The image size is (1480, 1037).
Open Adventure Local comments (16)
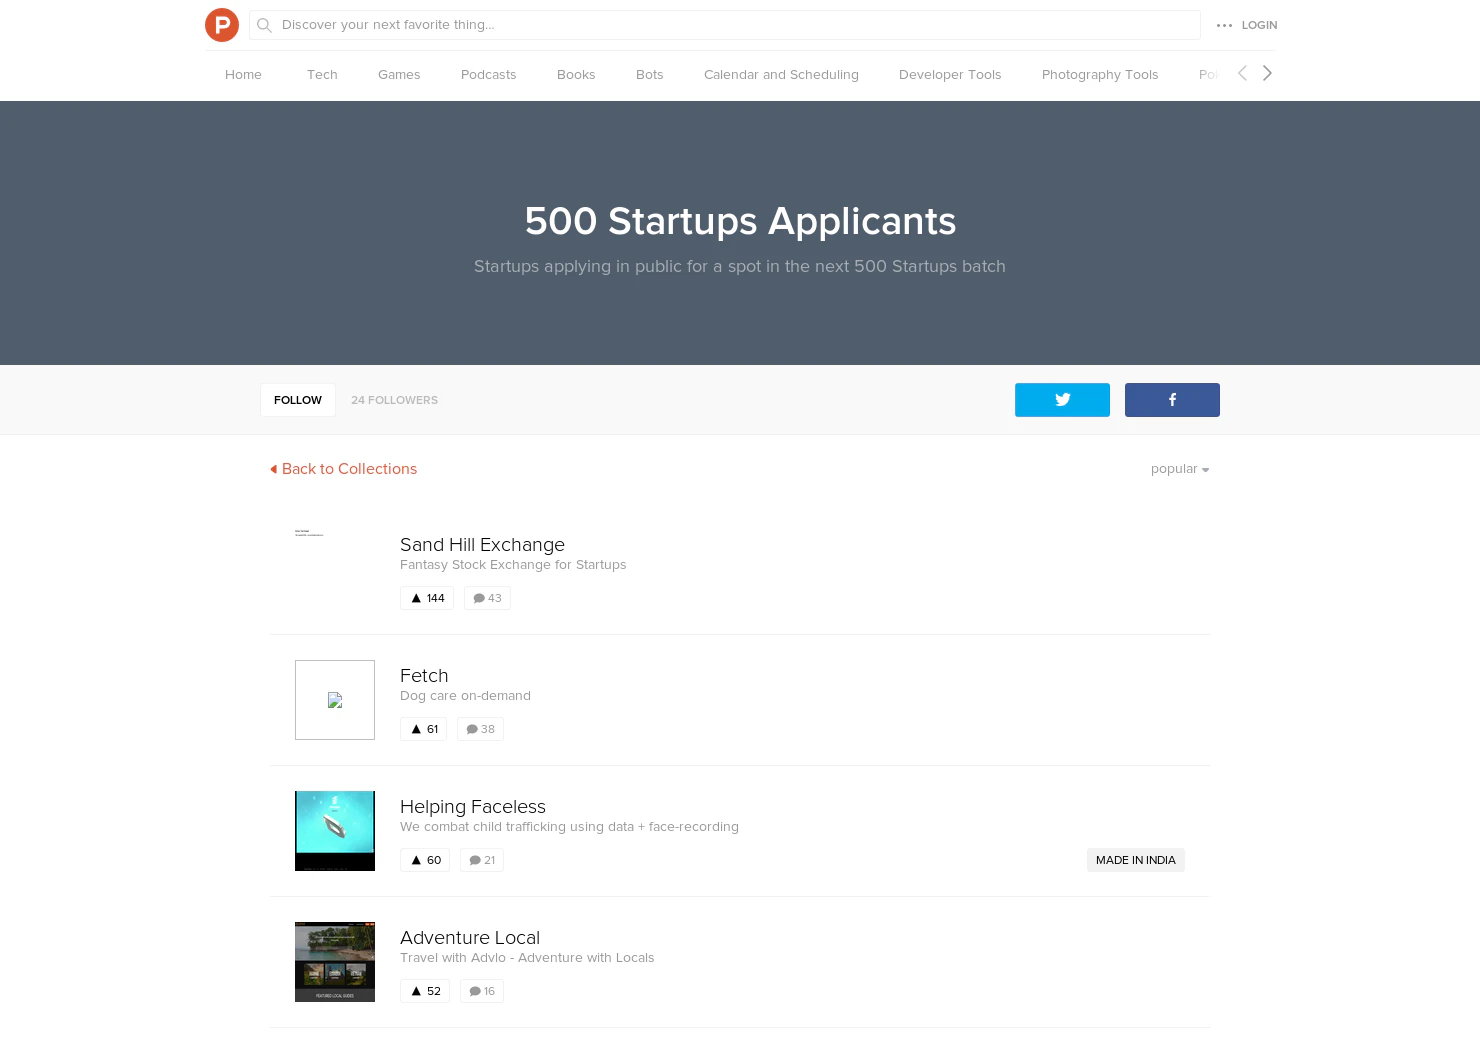(x=482, y=991)
